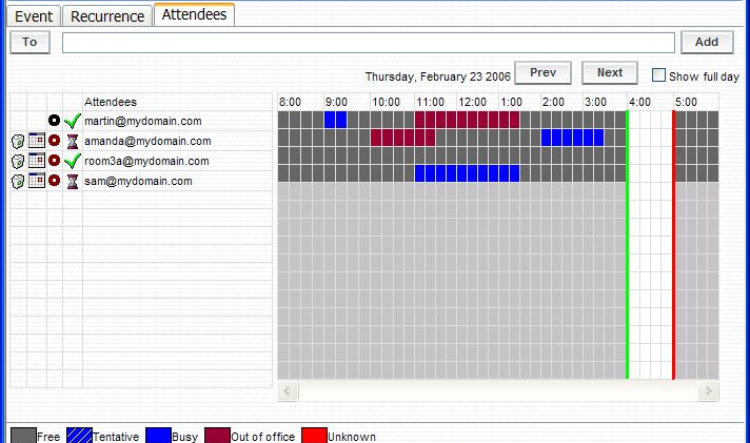The width and height of the screenshot is (750, 443).
Task: Click the red meeting end marker line
Action: tap(674, 244)
